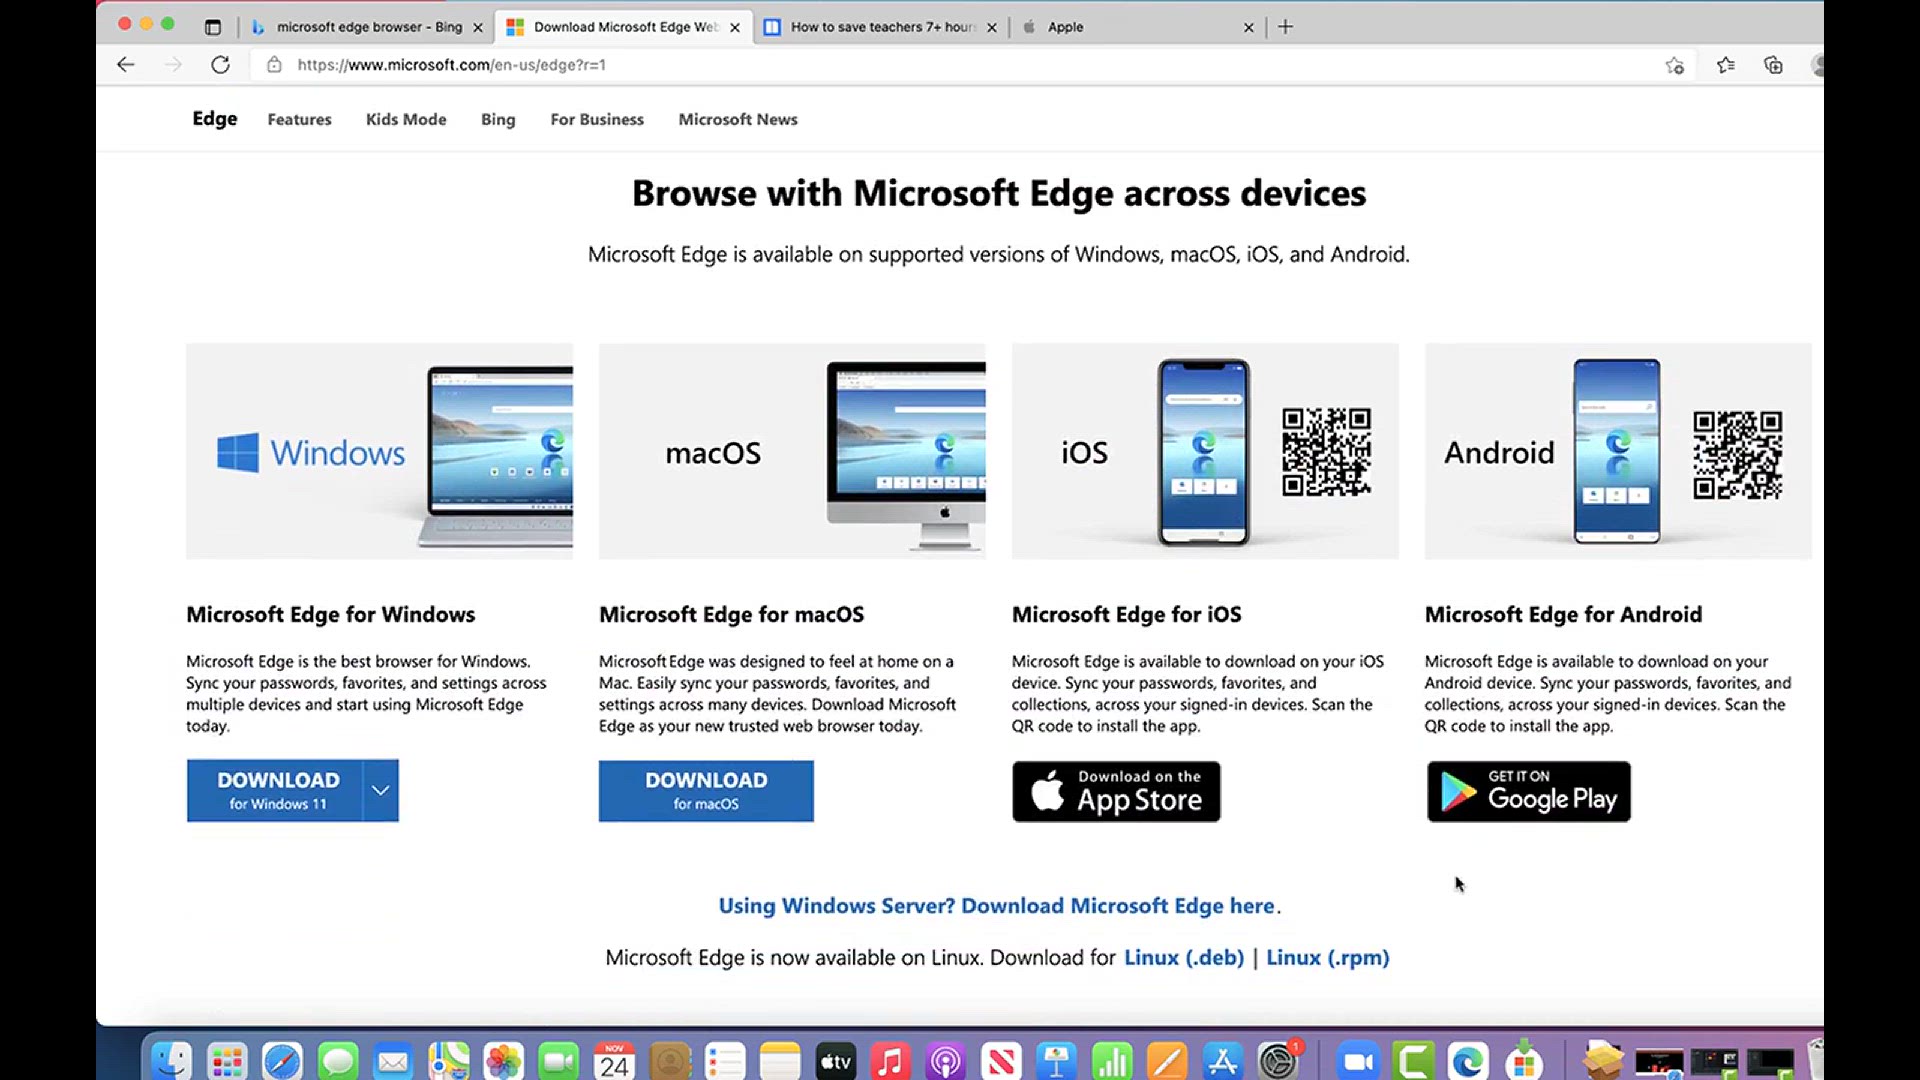The height and width of the screenshot is (1080, 1920).
Task: Open a new tab with plus icon
Action: 1286,27
